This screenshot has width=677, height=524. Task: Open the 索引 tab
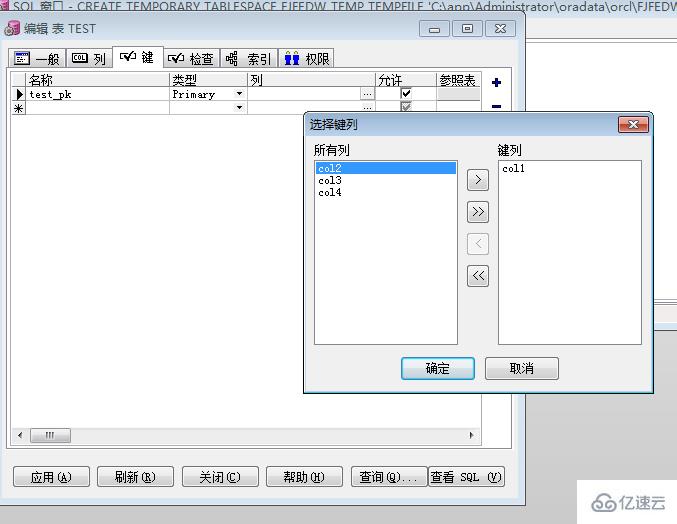pyautogui.click(x=249, y=58)
